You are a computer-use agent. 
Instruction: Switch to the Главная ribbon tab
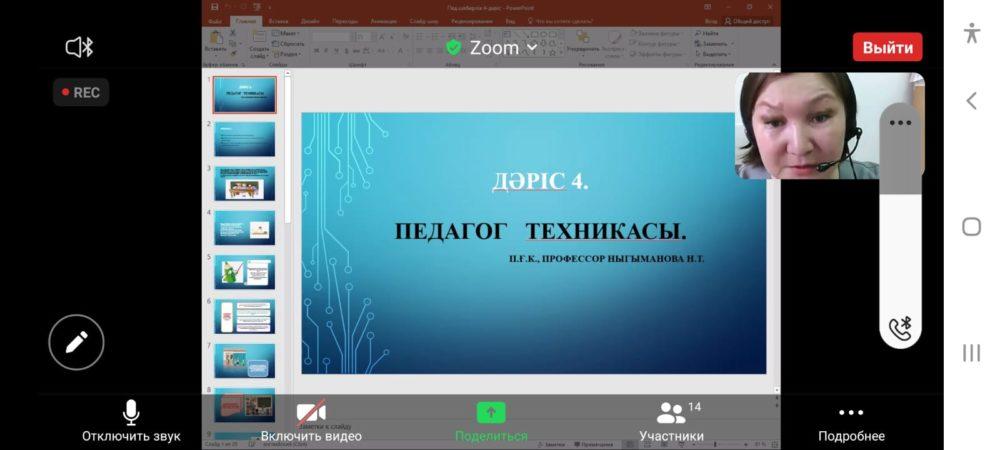tap(246, 22)
